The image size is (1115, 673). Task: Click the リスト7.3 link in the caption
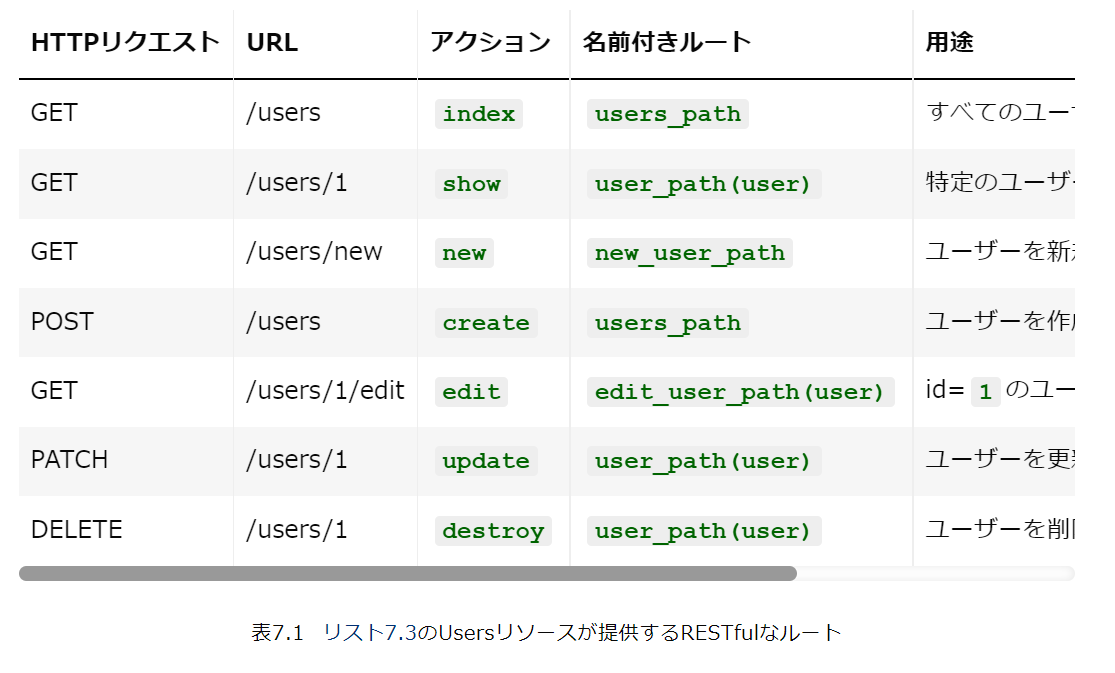pos(369,633)
